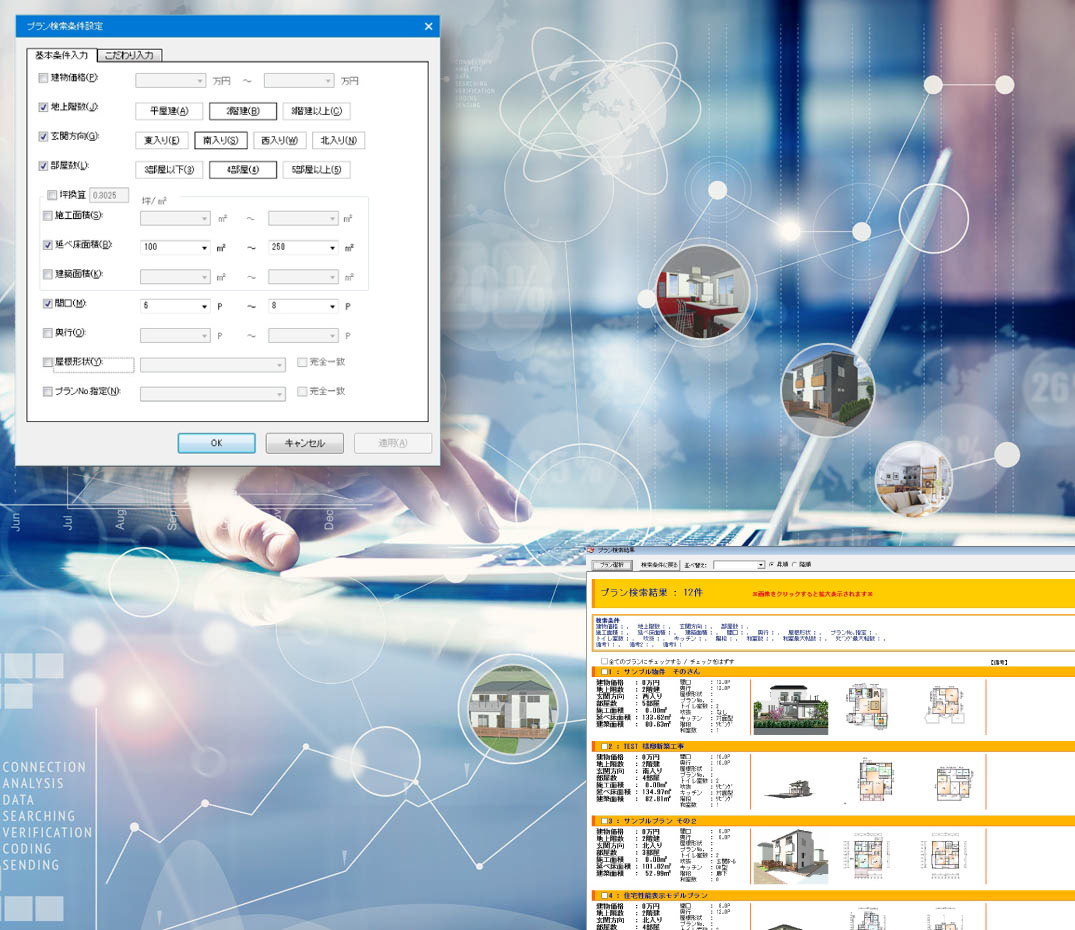Uncheck the 地上階数(J) checkbox
The width and height of the screenshot is (1075, 930).
[43, 107]
